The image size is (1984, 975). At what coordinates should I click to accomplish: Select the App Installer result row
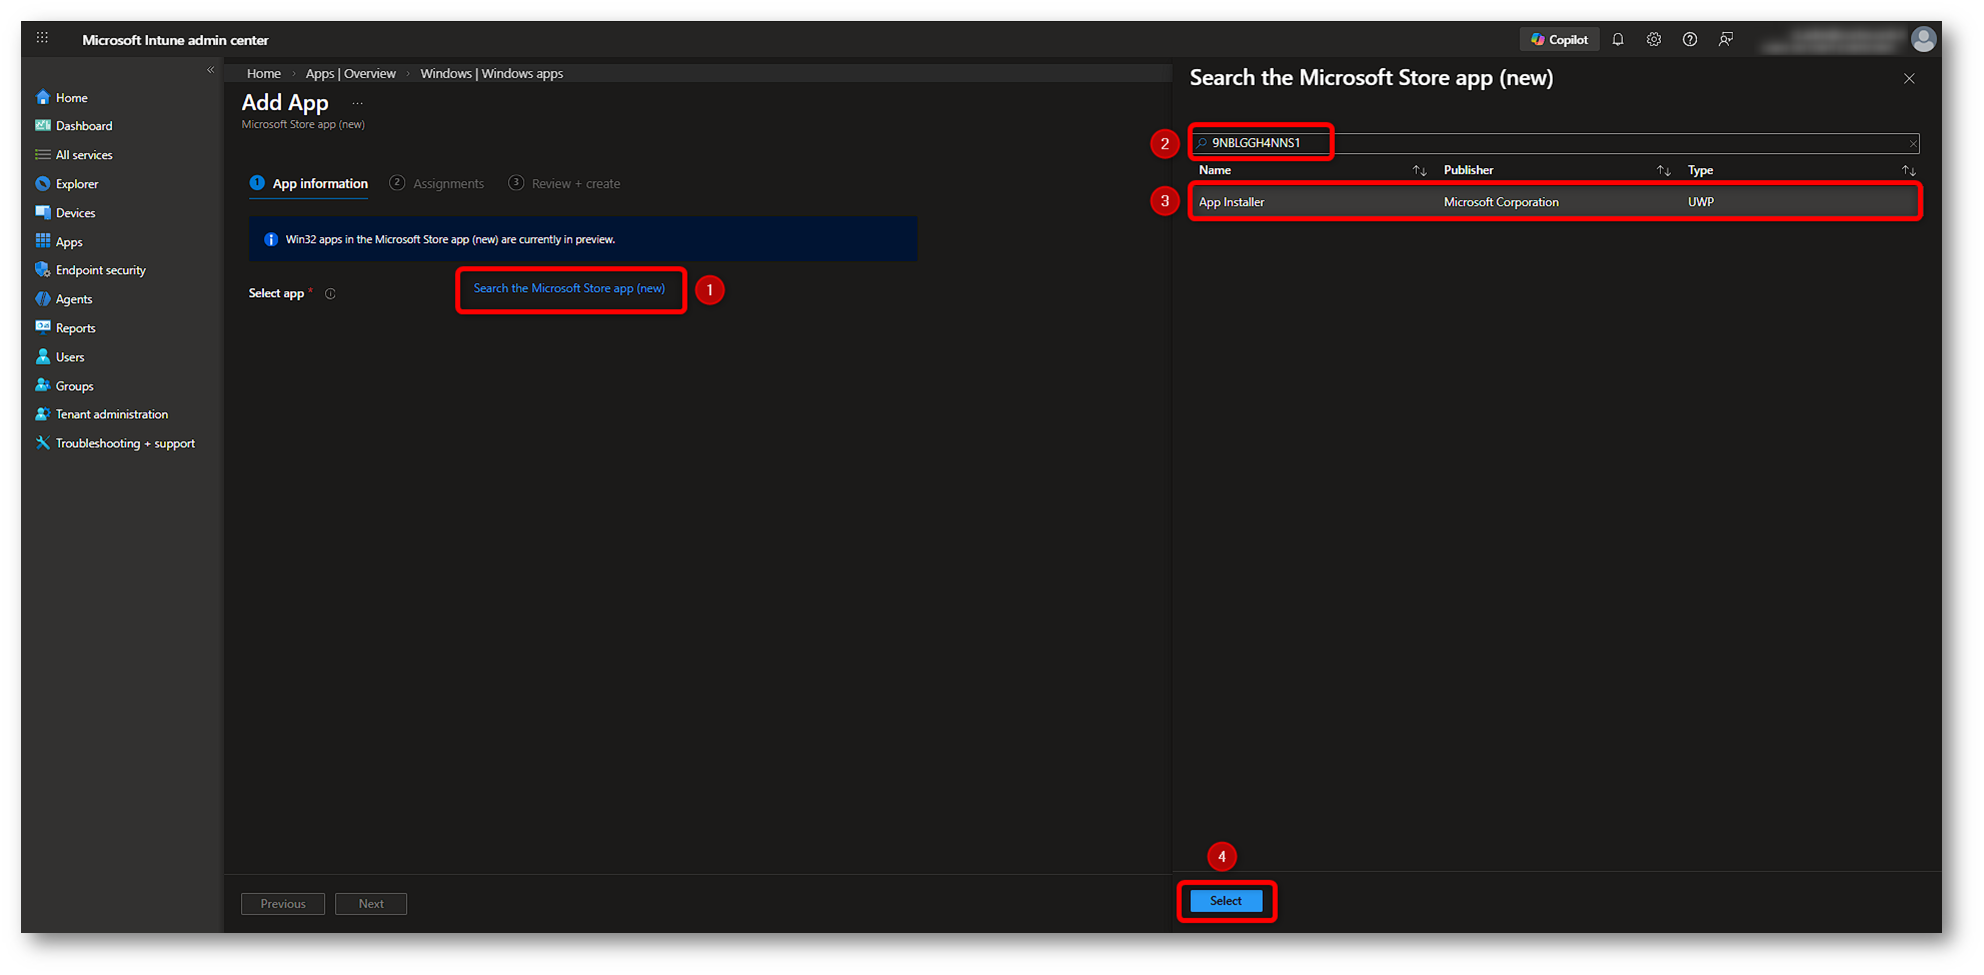1554,202
